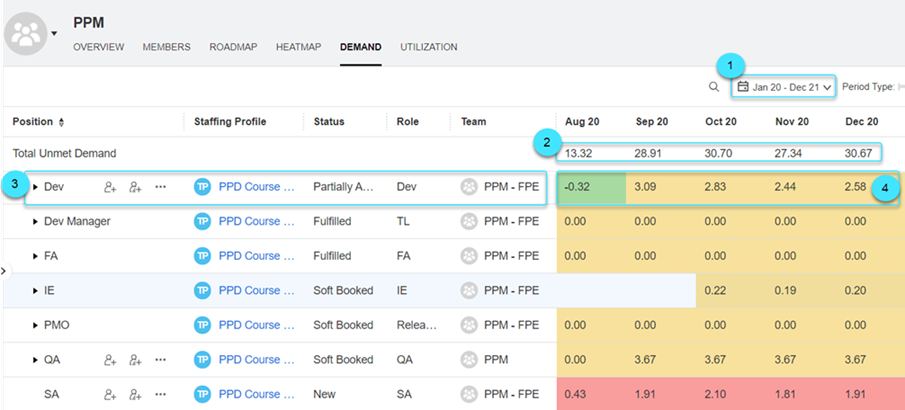The height and width of the screenshot is (410, 905).
Task: Click the TP staffing profile badge in FA row
Action: pyautogui.click(x=203, y=256)
